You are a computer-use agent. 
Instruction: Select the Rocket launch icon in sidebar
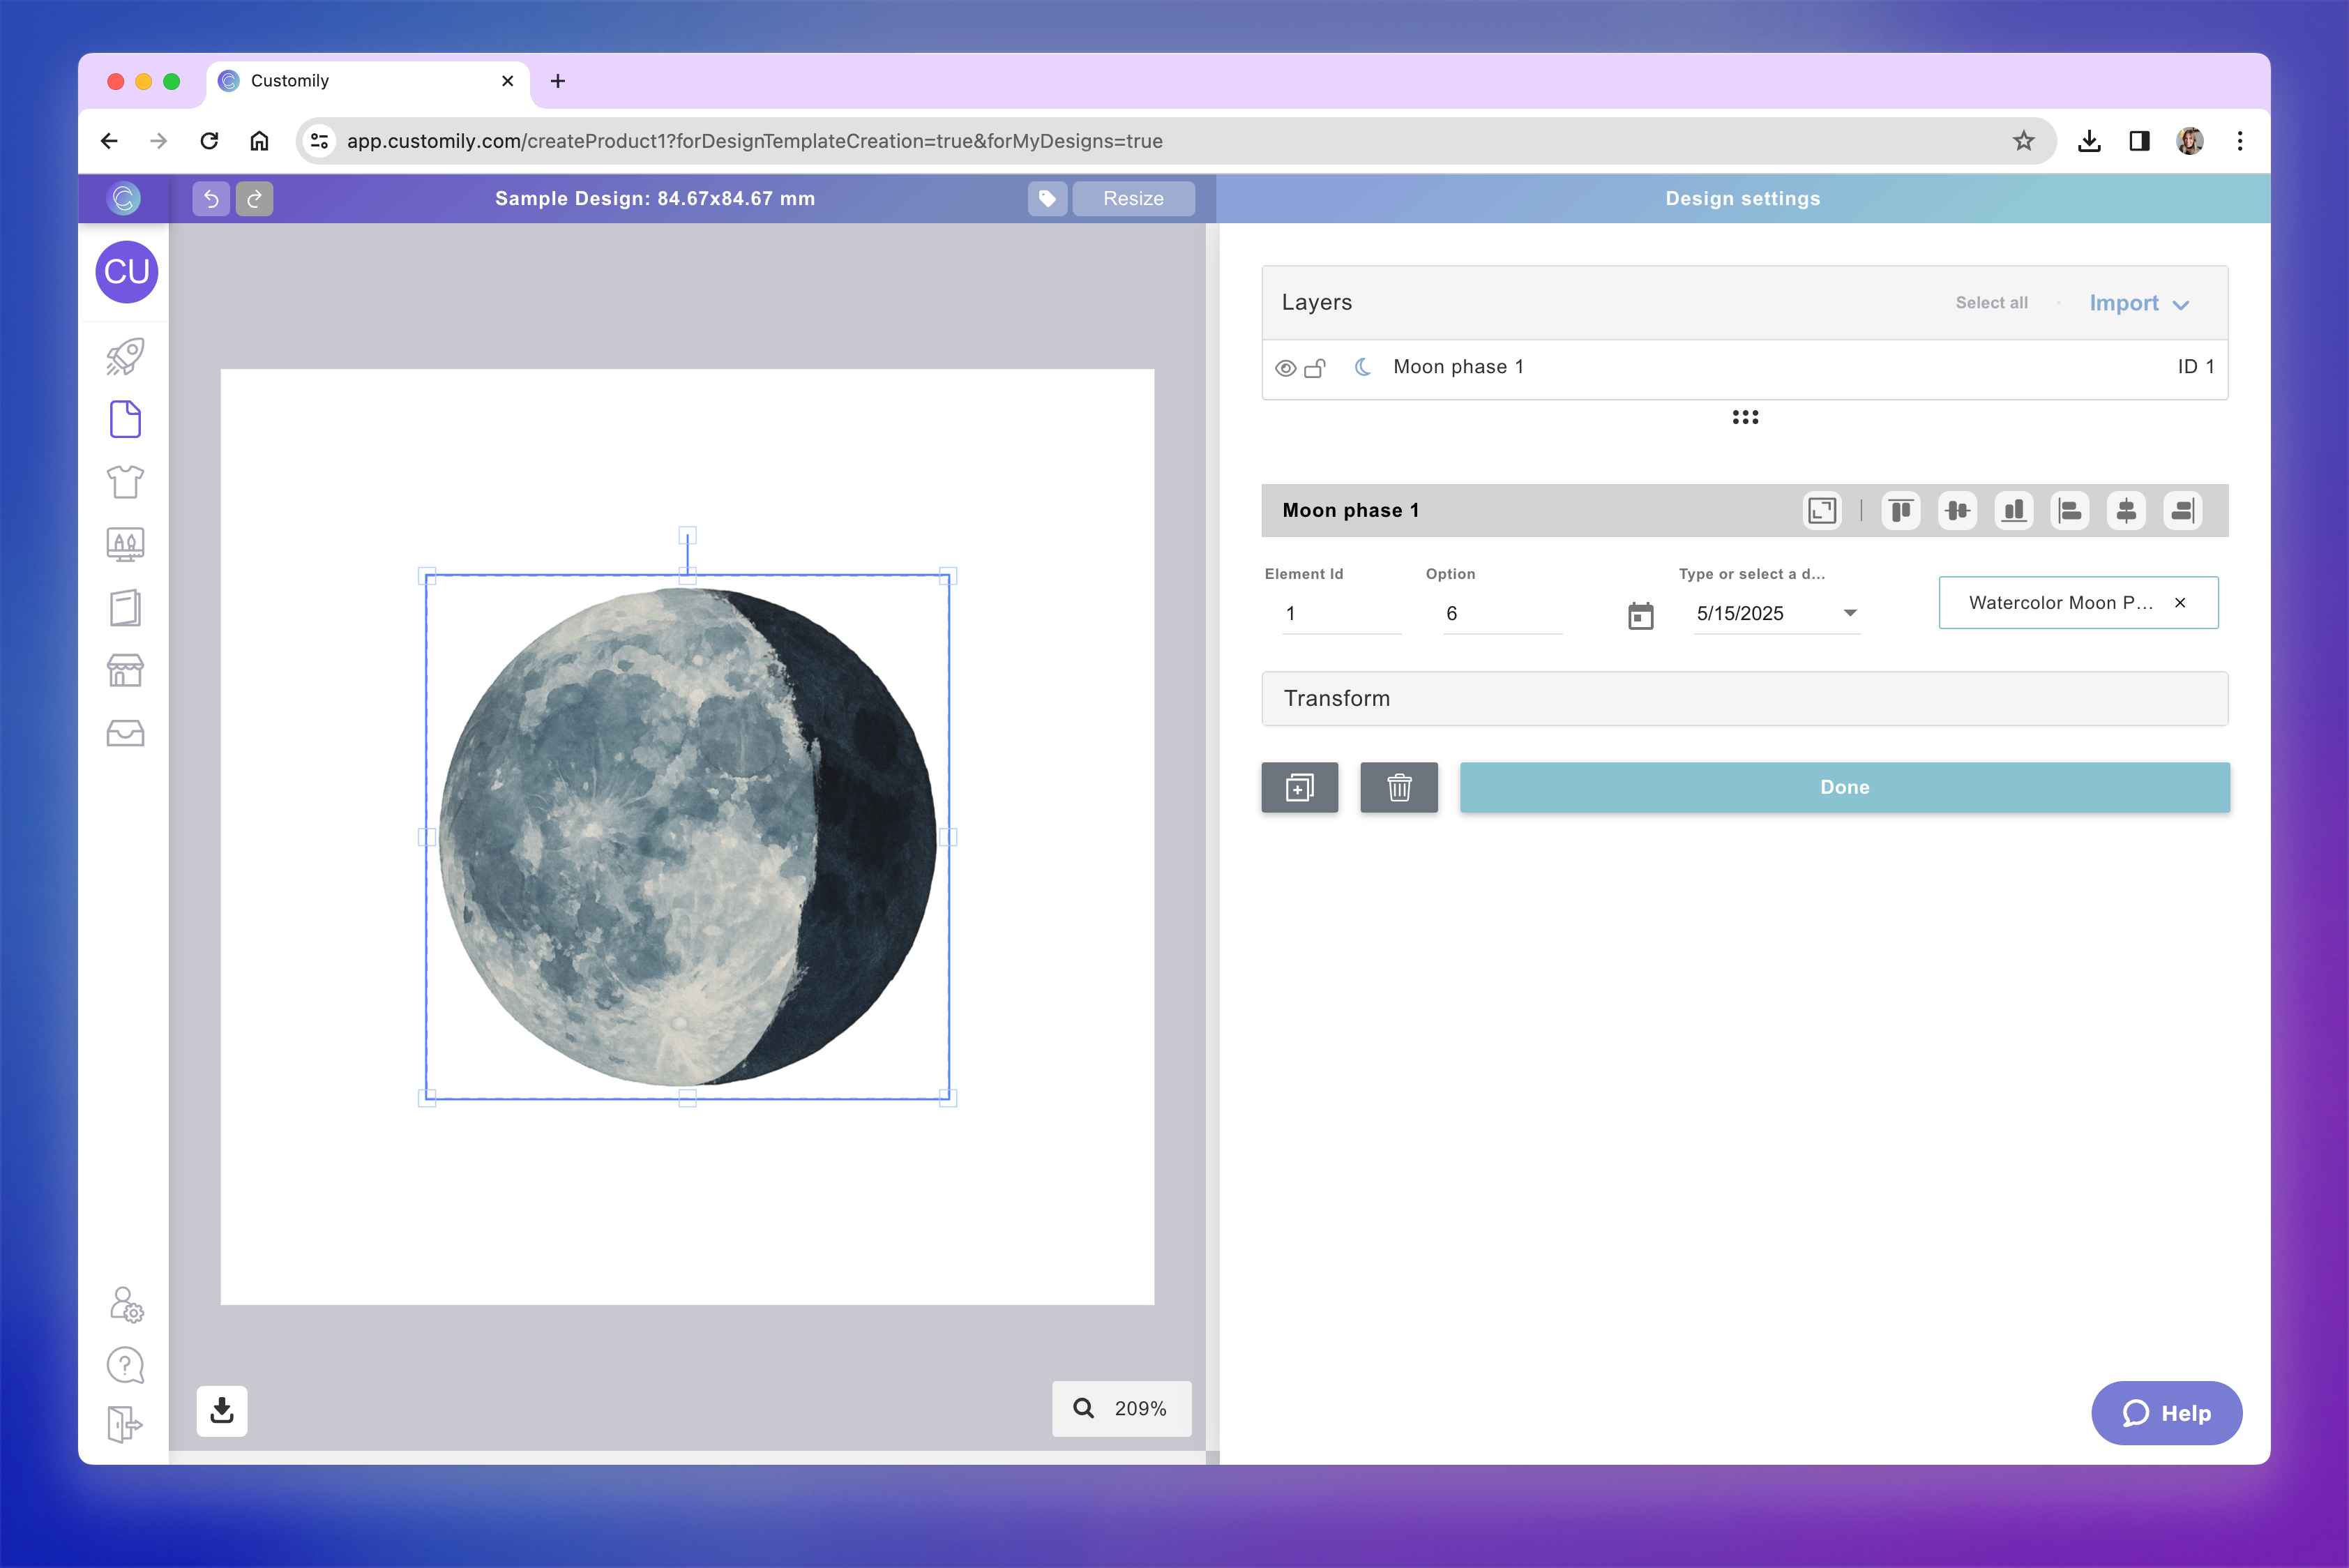point(125,356)
